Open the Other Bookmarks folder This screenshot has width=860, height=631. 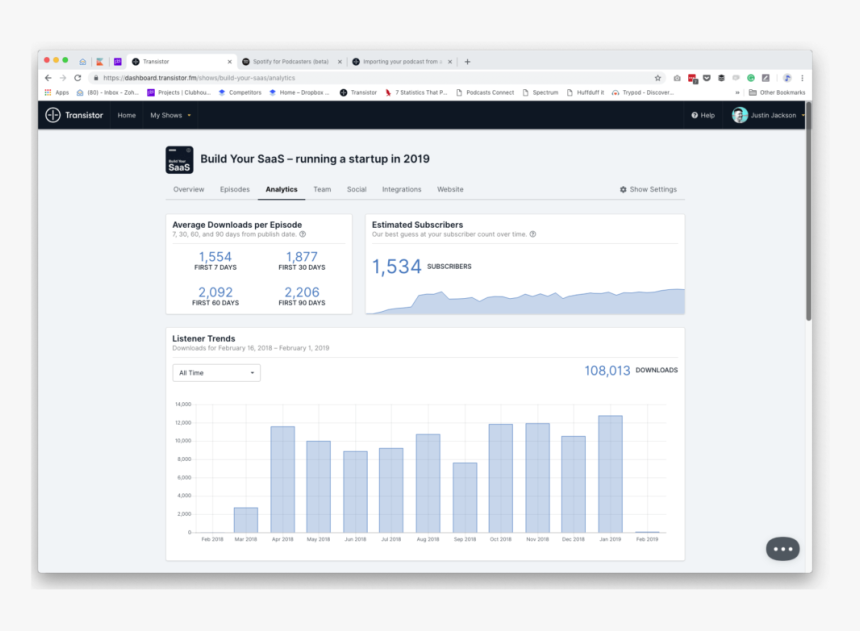pos(777,92)
